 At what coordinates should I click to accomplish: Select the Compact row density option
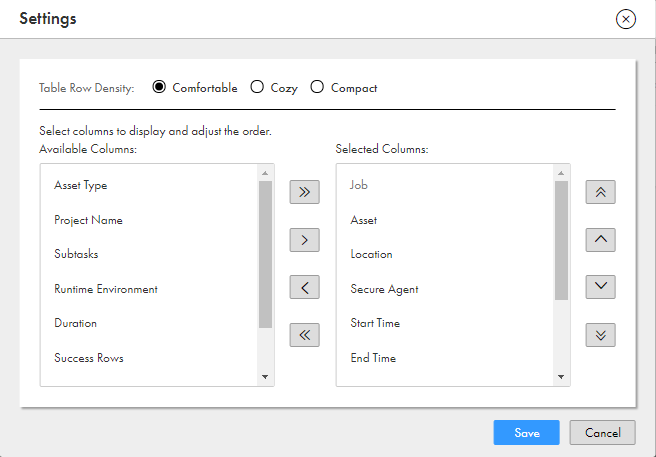tap(317, 87)
